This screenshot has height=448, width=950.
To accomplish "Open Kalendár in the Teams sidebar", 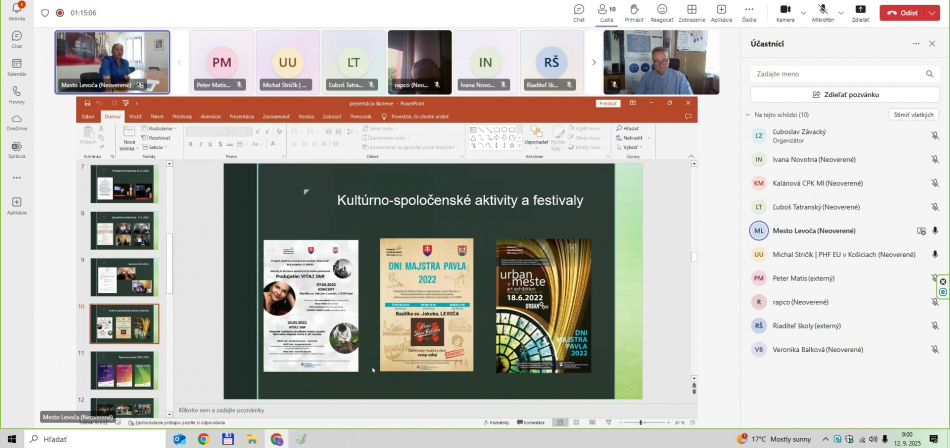I will pyautogui.click(x=16, y=65).
